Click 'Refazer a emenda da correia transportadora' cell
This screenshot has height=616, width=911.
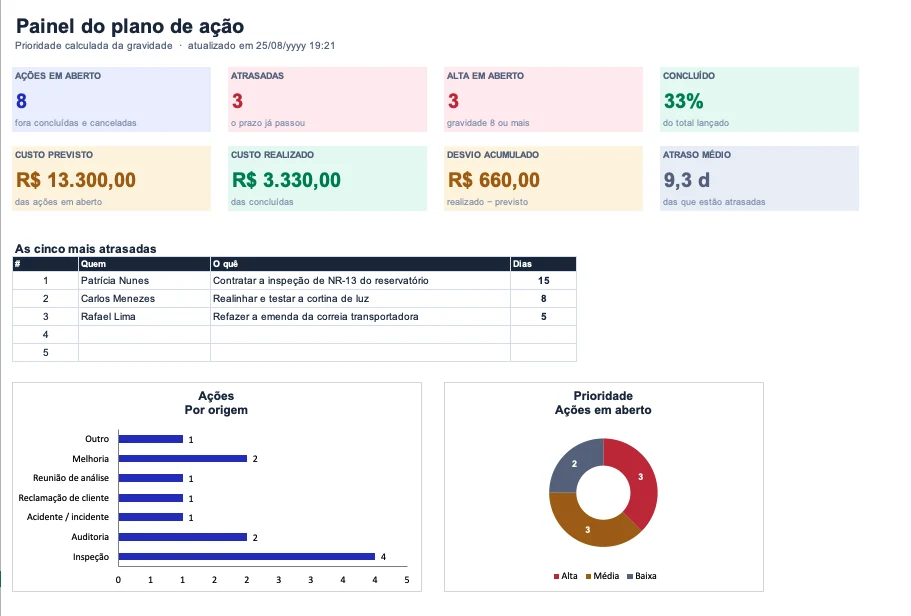[x=360, y=317]
